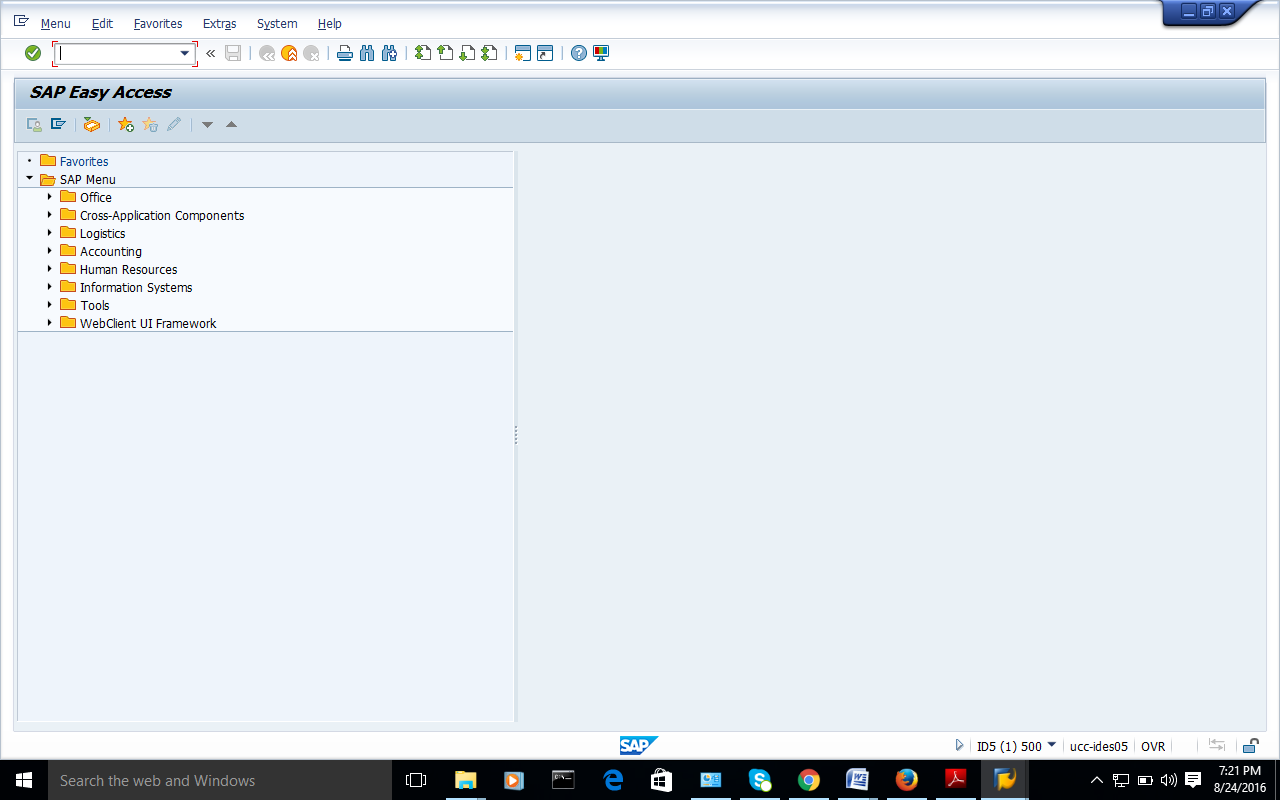Screen dimensions: 1280x800
Task: Select the Human Resources tree item
Action: 128,269
